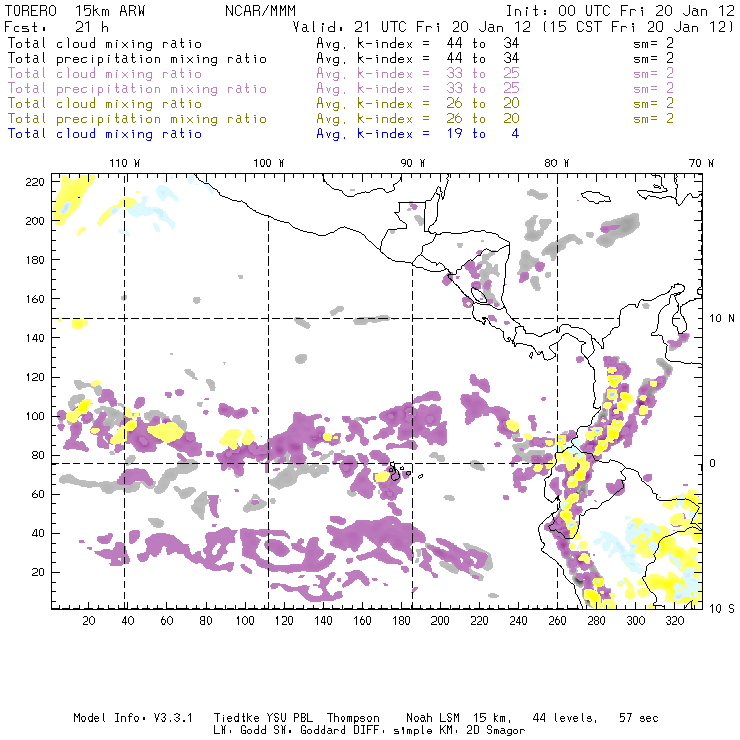Click "20" on the bottom grid axis

[89, 621]
